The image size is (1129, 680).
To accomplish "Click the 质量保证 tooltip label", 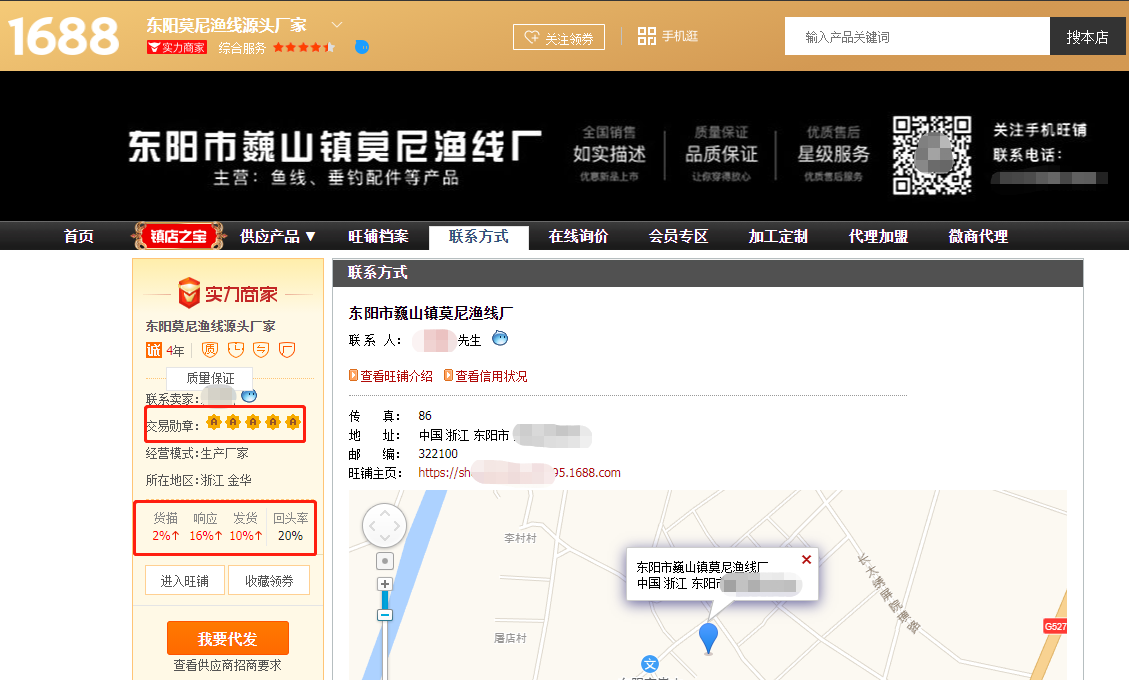I will point(210,377).
